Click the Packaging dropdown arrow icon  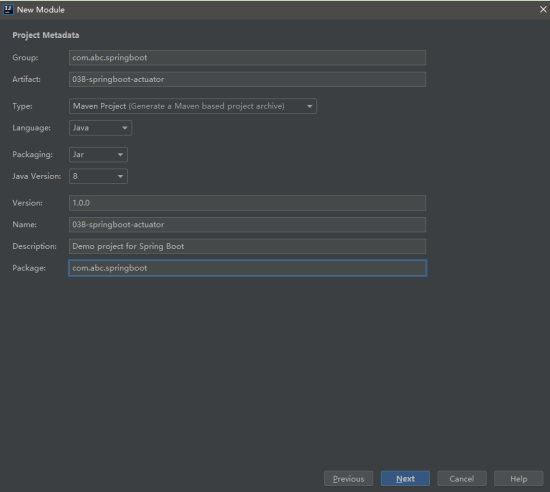pos(120,155)
